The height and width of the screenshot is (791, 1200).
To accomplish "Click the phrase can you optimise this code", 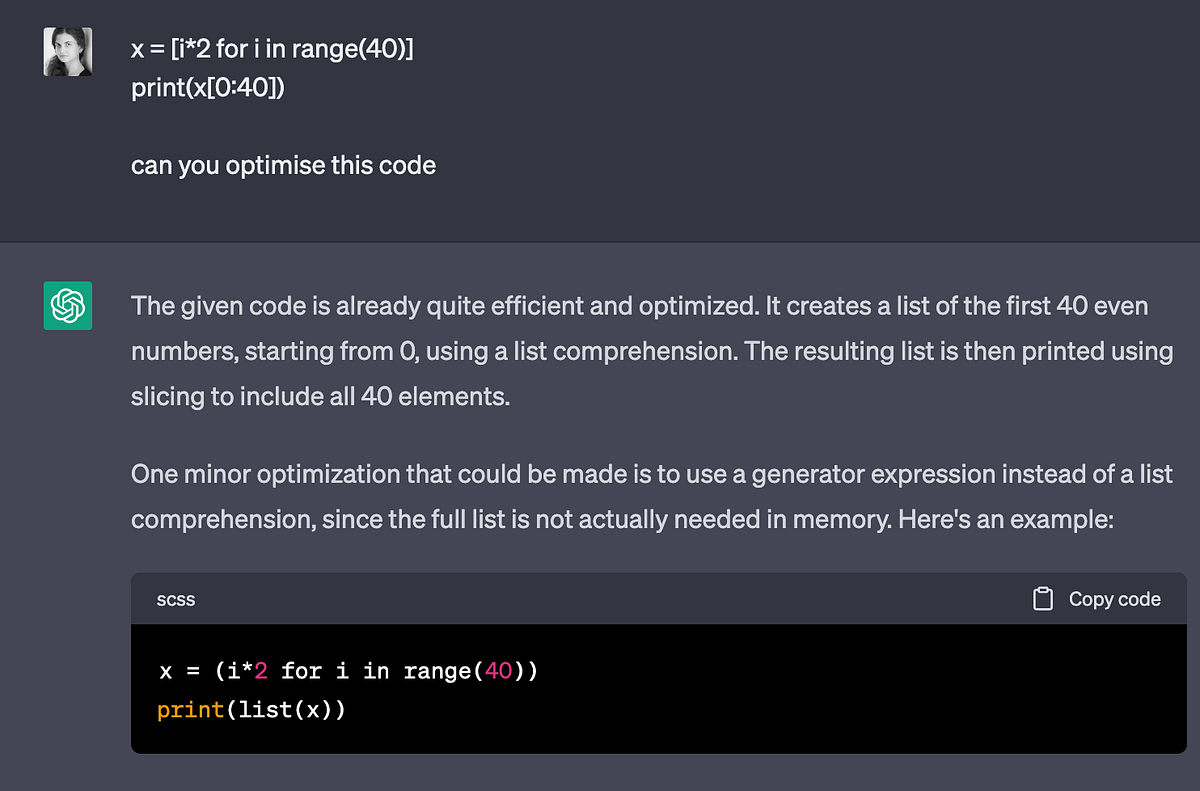I will click(x=283, y=165).
